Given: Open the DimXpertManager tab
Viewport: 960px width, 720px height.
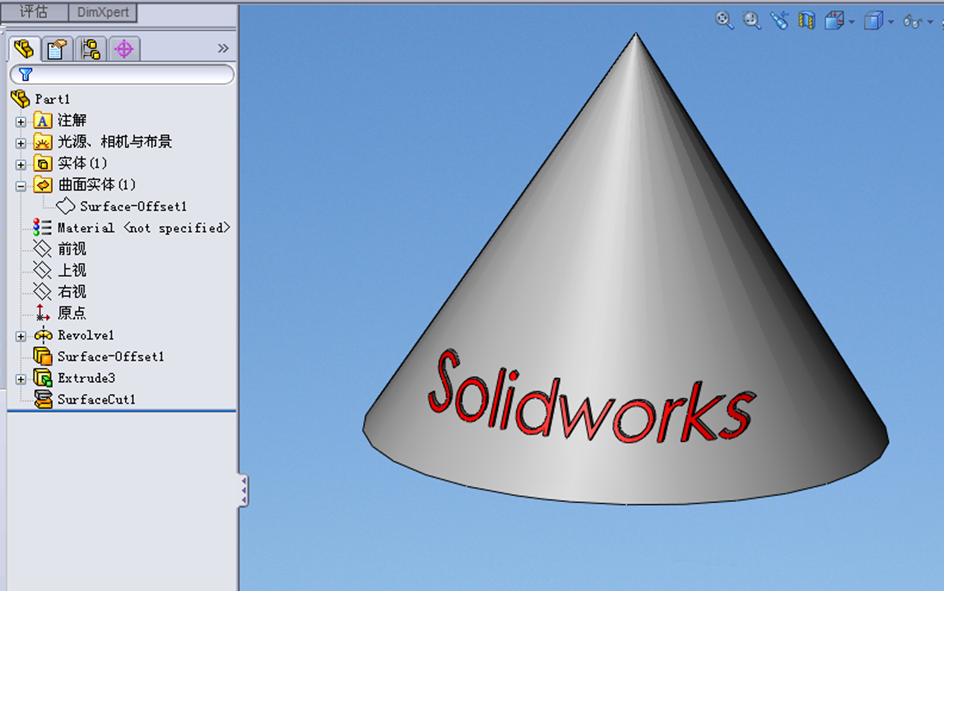Looking at the screenshot, I should [124, 49].
